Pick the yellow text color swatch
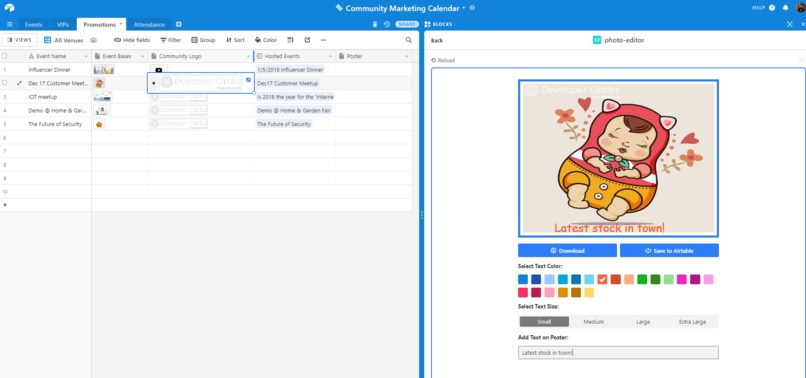This screenshot has width=806, height=378. pos(589,292)
